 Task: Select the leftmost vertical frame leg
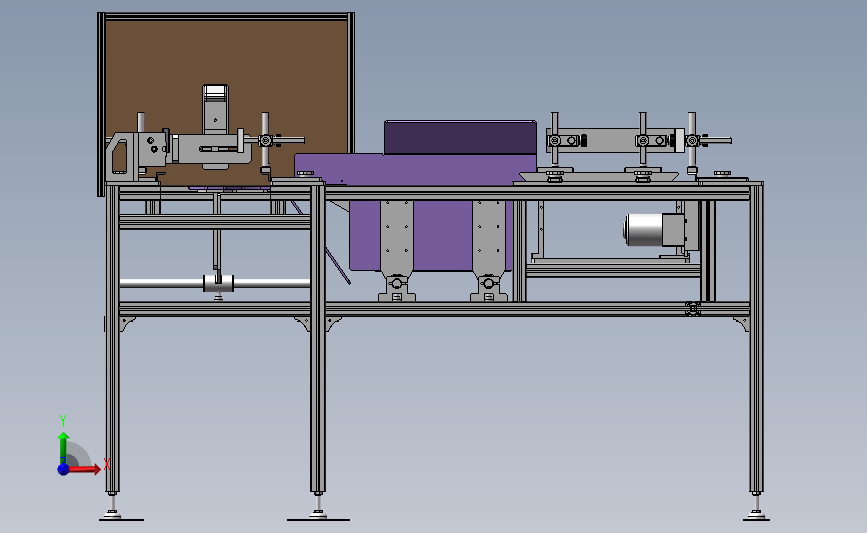tap(113, 337)
